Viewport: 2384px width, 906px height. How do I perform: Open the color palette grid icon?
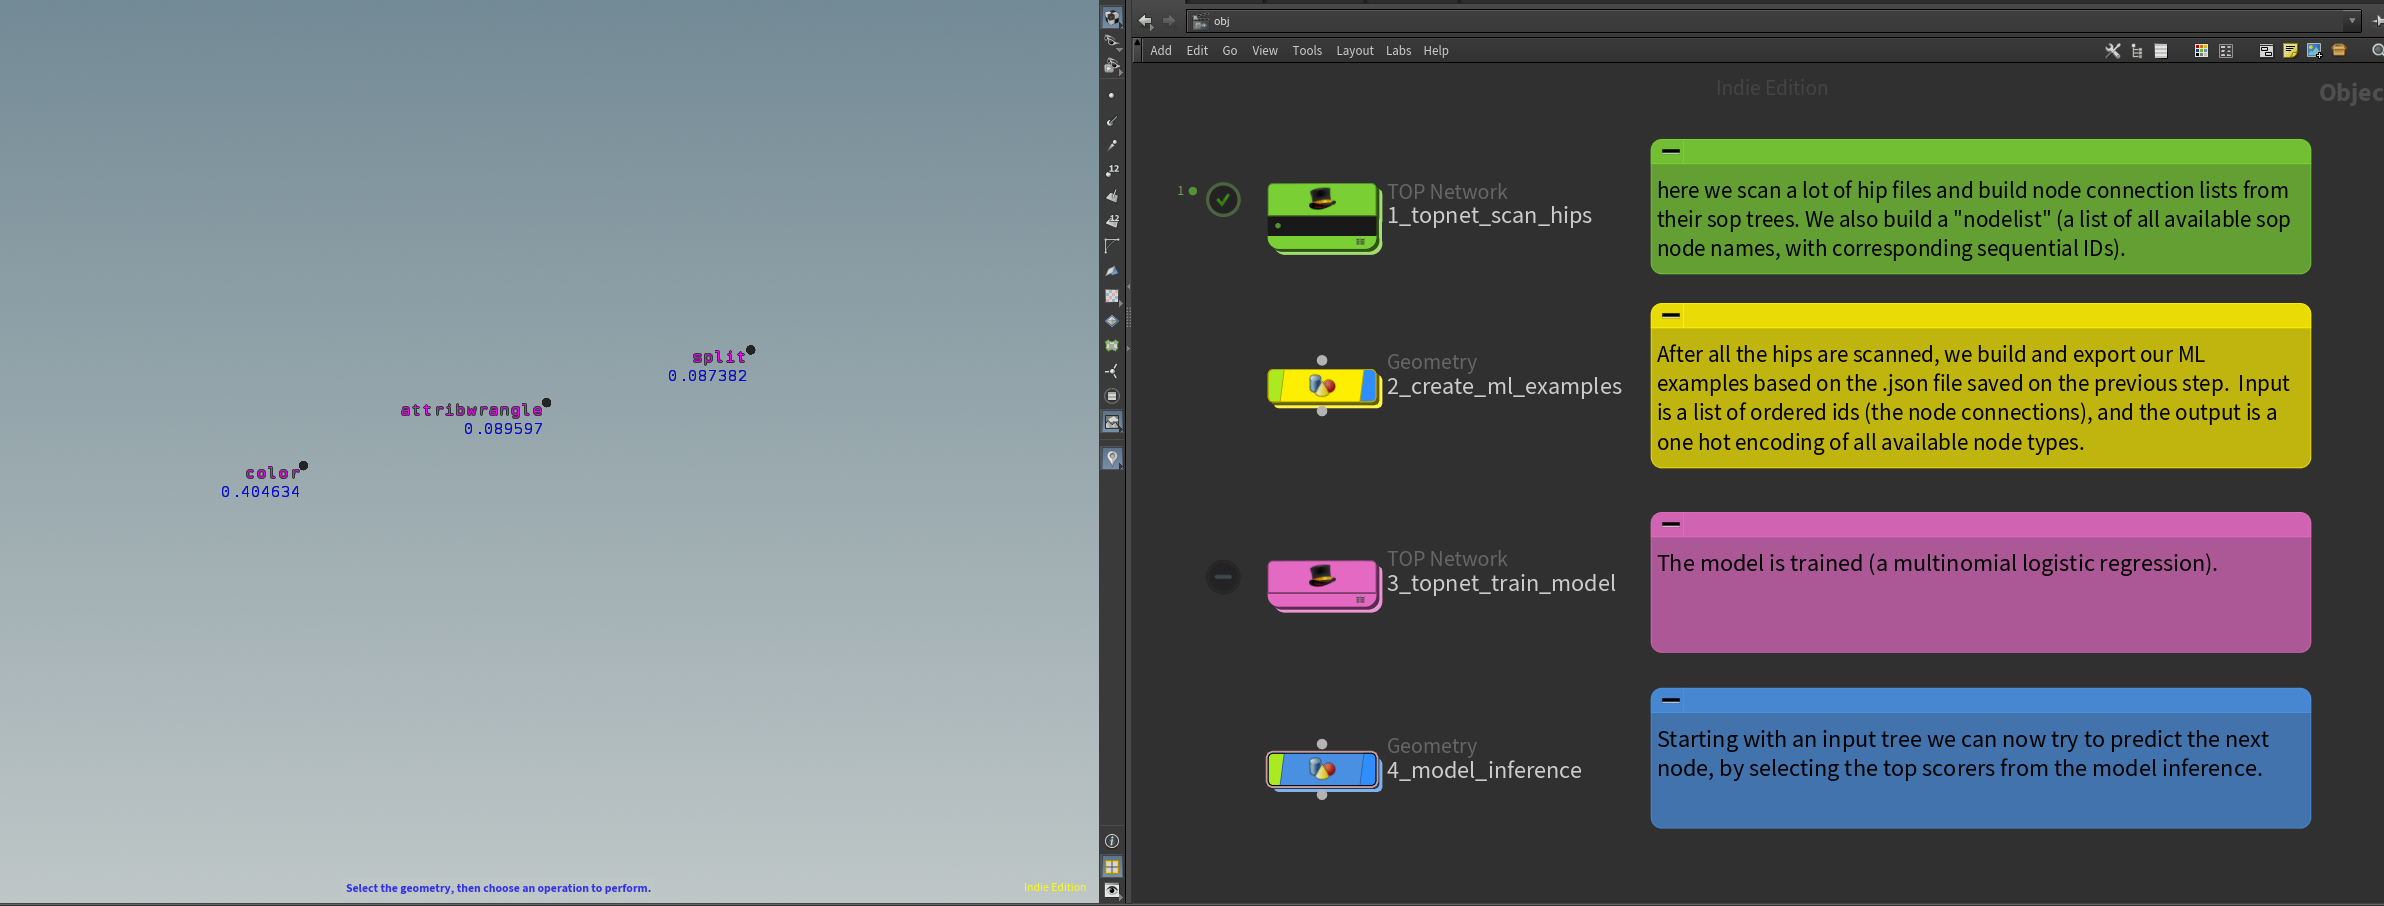click(x=2201, y=51)
